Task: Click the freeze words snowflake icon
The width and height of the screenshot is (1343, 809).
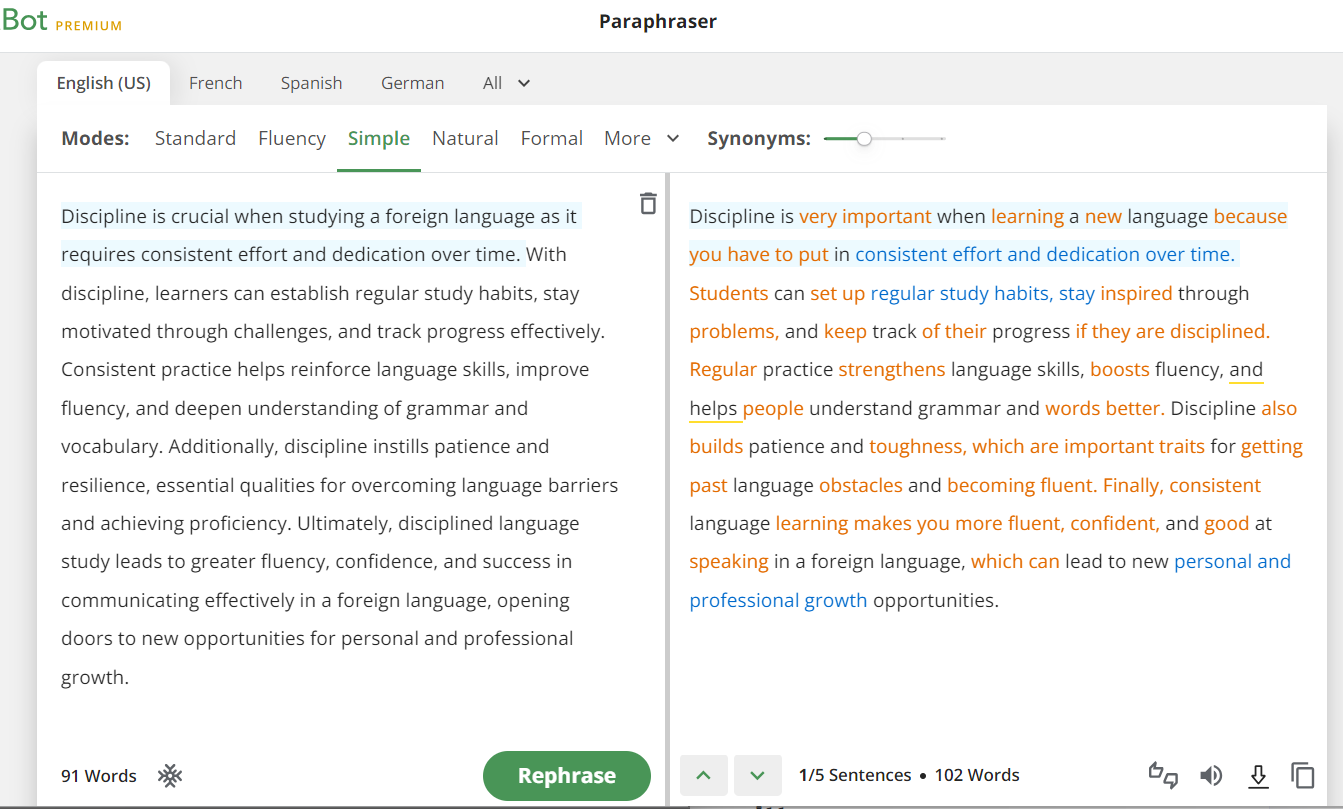Action: tap(170, 776)
